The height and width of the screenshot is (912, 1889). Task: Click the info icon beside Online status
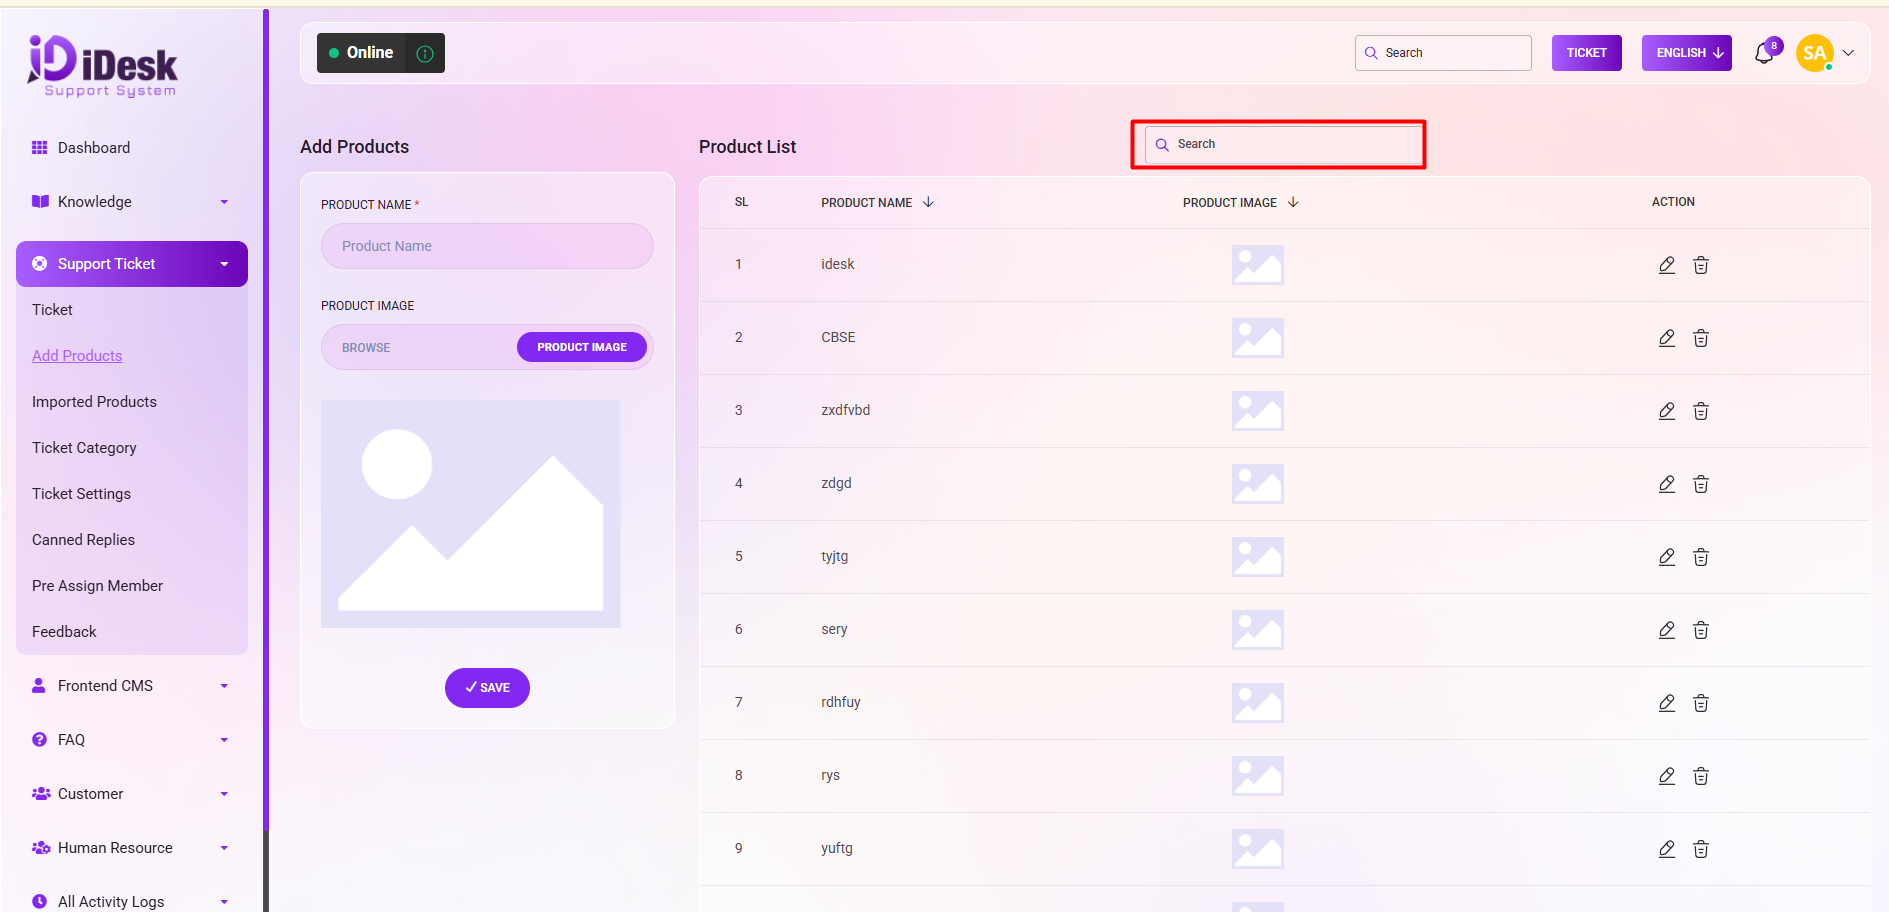click(425, 54)
